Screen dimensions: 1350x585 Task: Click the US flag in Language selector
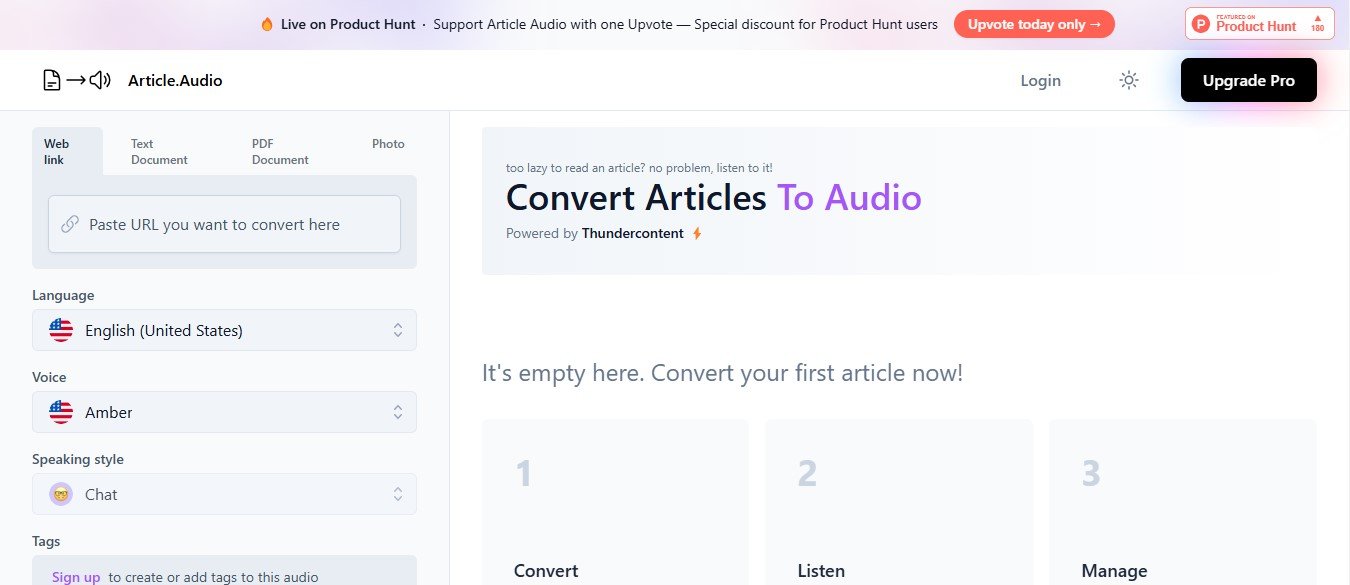(61, 330)
